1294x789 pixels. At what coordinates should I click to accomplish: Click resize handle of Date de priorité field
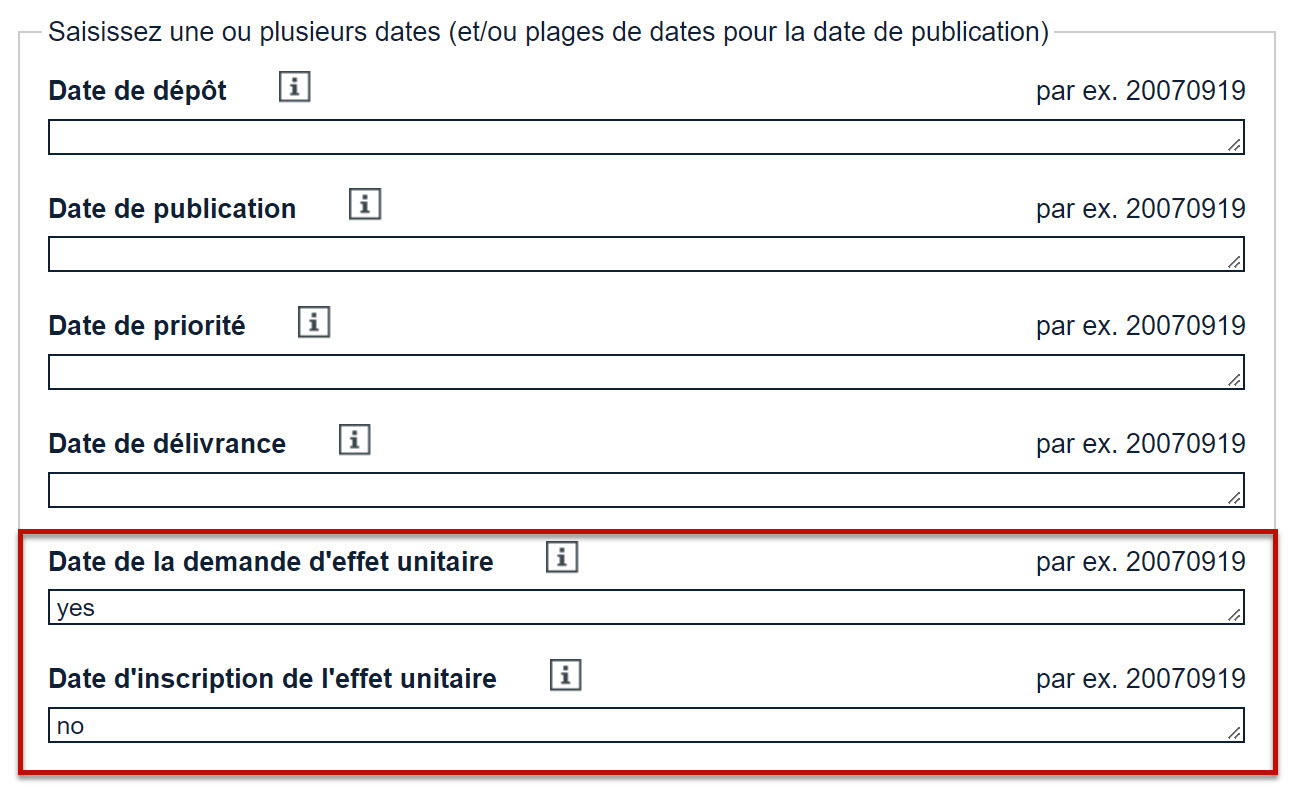tap(1236, 381)
